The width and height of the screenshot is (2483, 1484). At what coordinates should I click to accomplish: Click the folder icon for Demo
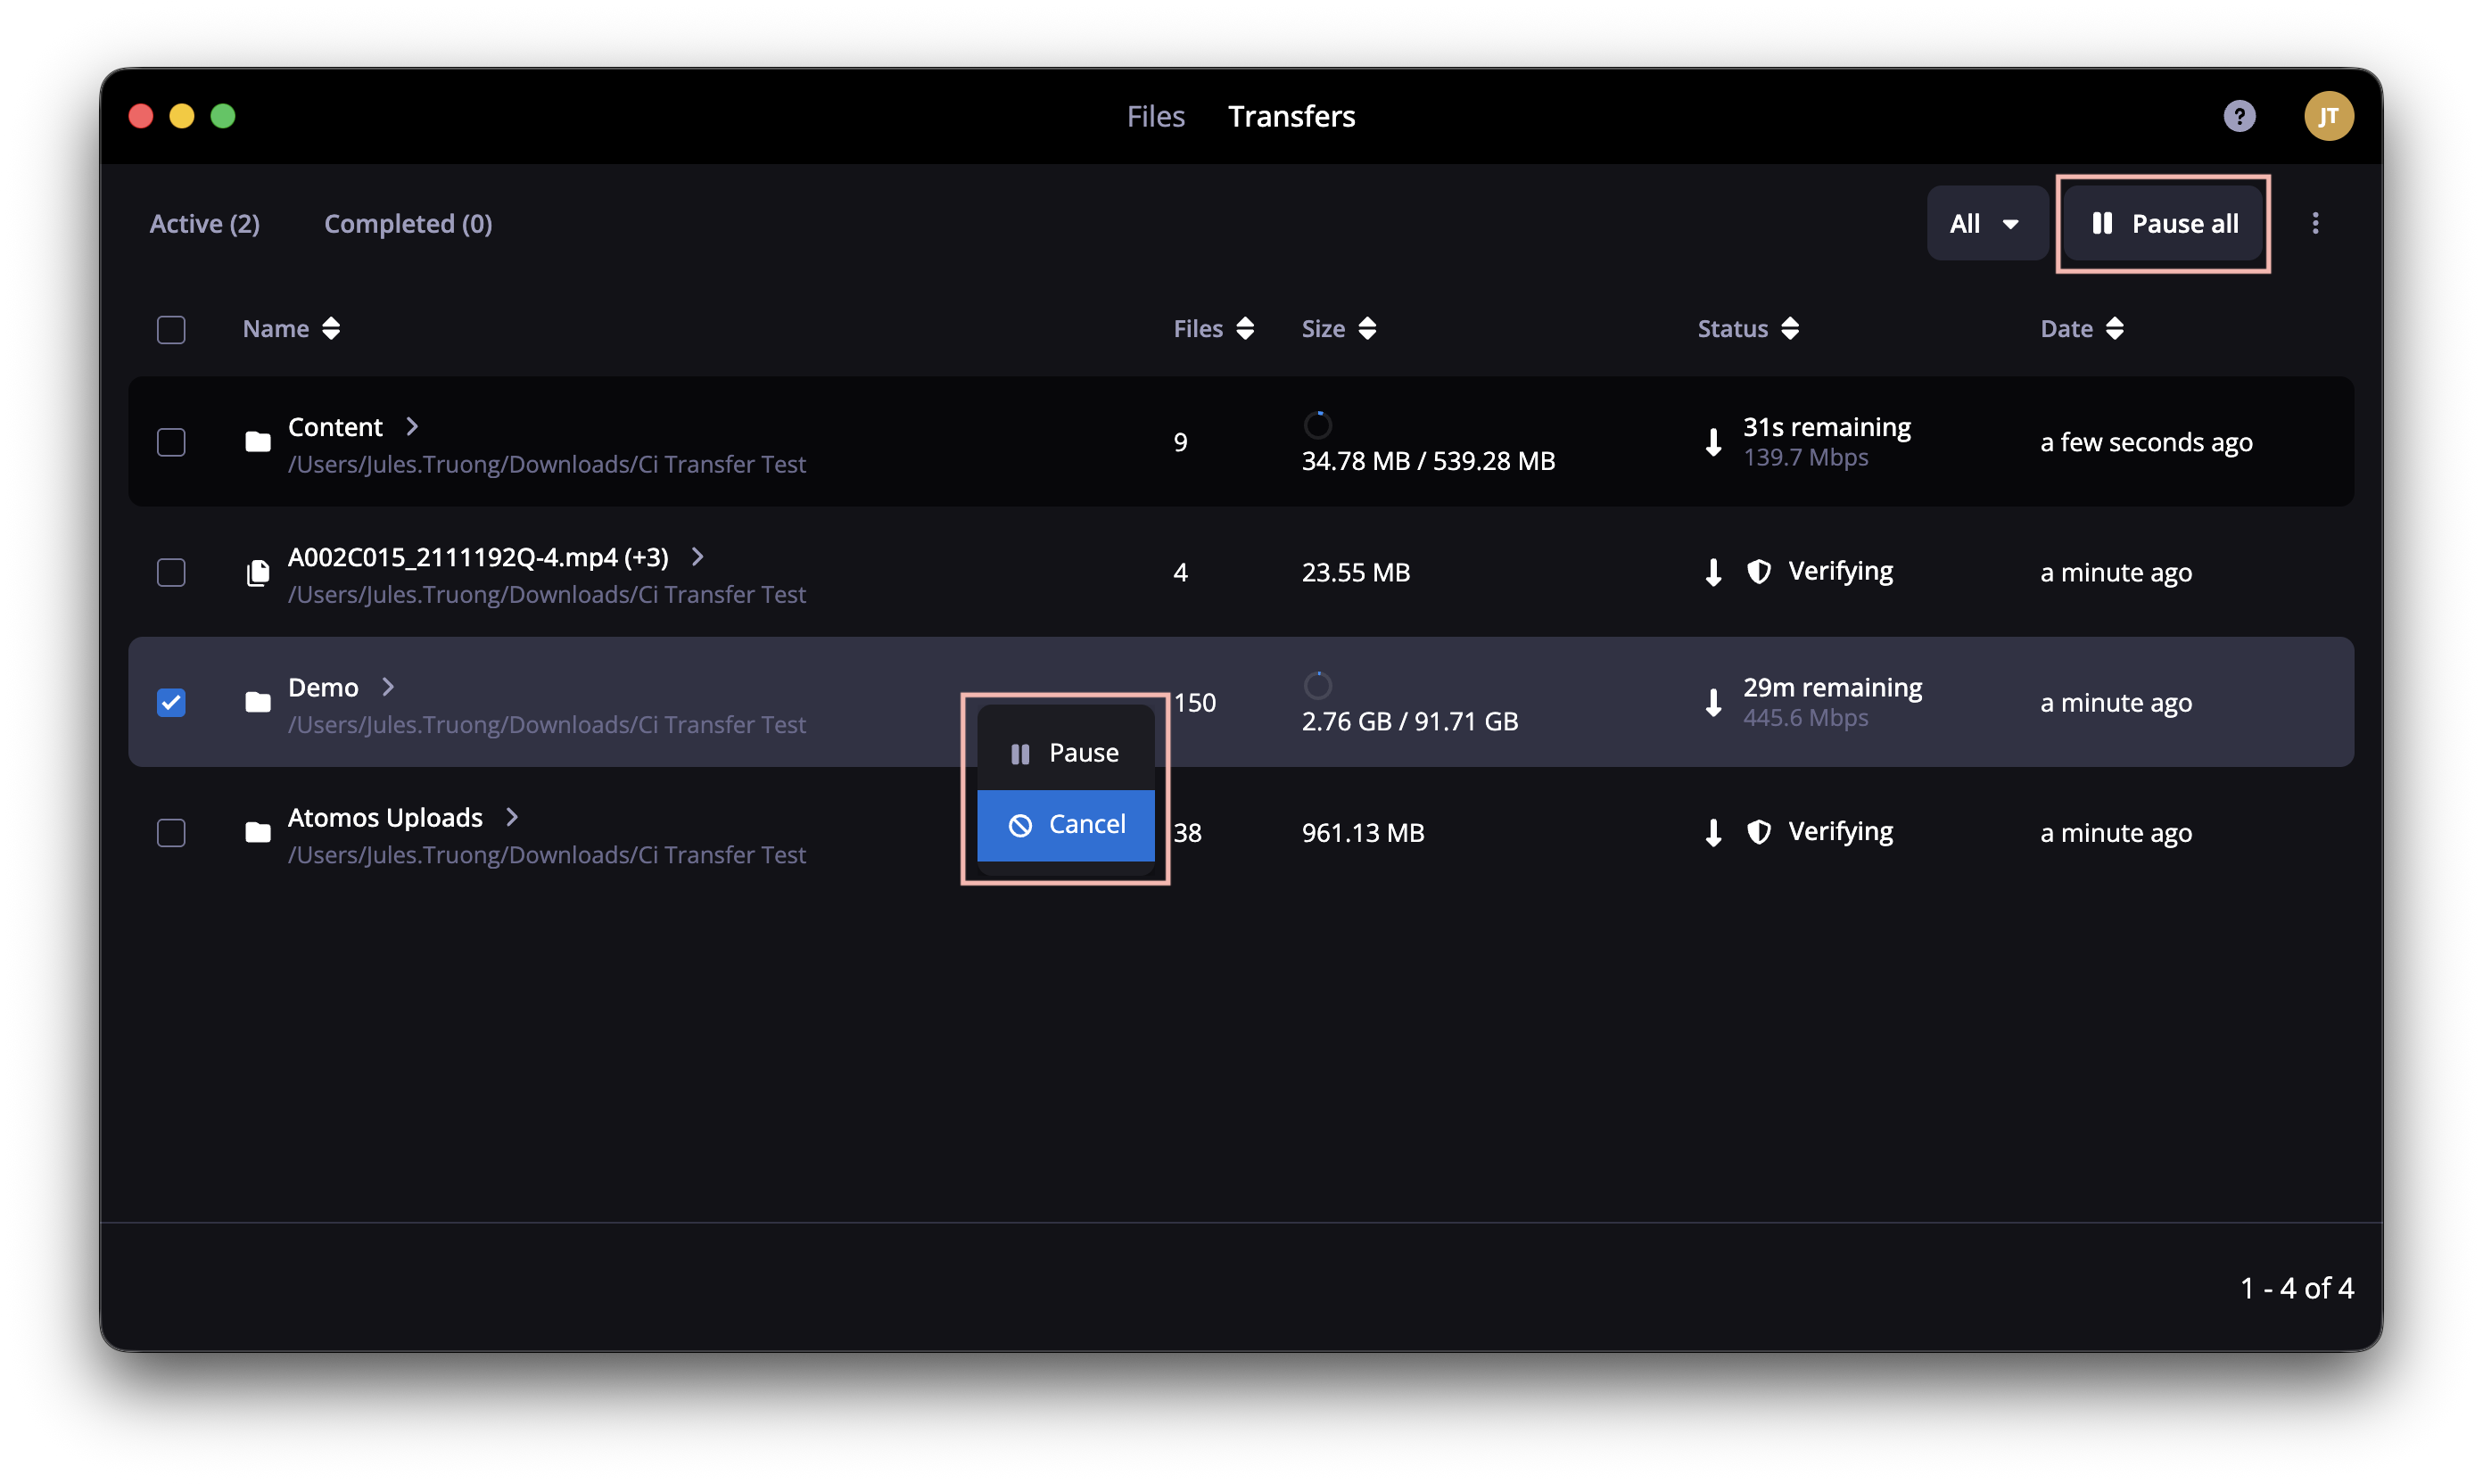[x=257, y=702]
